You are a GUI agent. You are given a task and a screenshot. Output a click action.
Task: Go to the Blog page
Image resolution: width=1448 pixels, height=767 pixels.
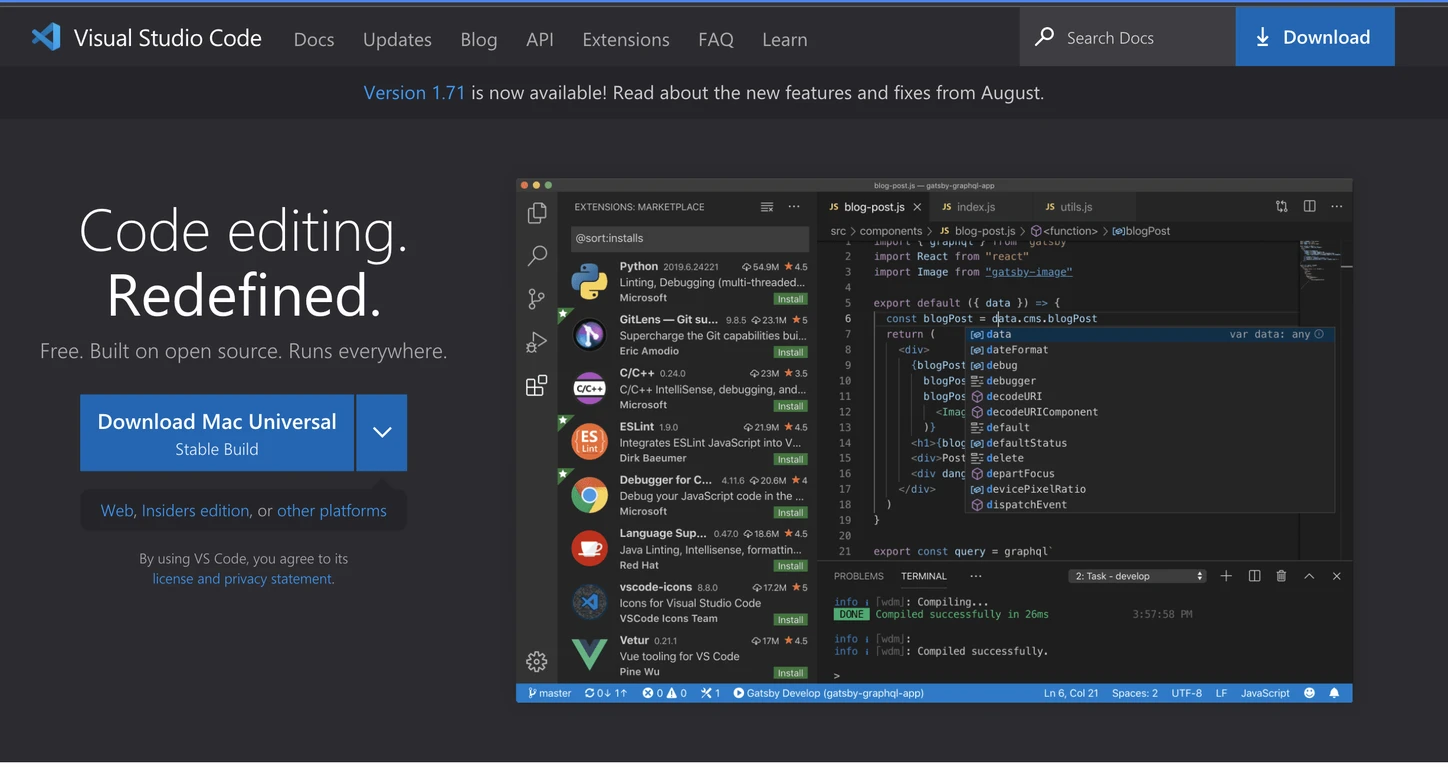click(x=479, y=39)
